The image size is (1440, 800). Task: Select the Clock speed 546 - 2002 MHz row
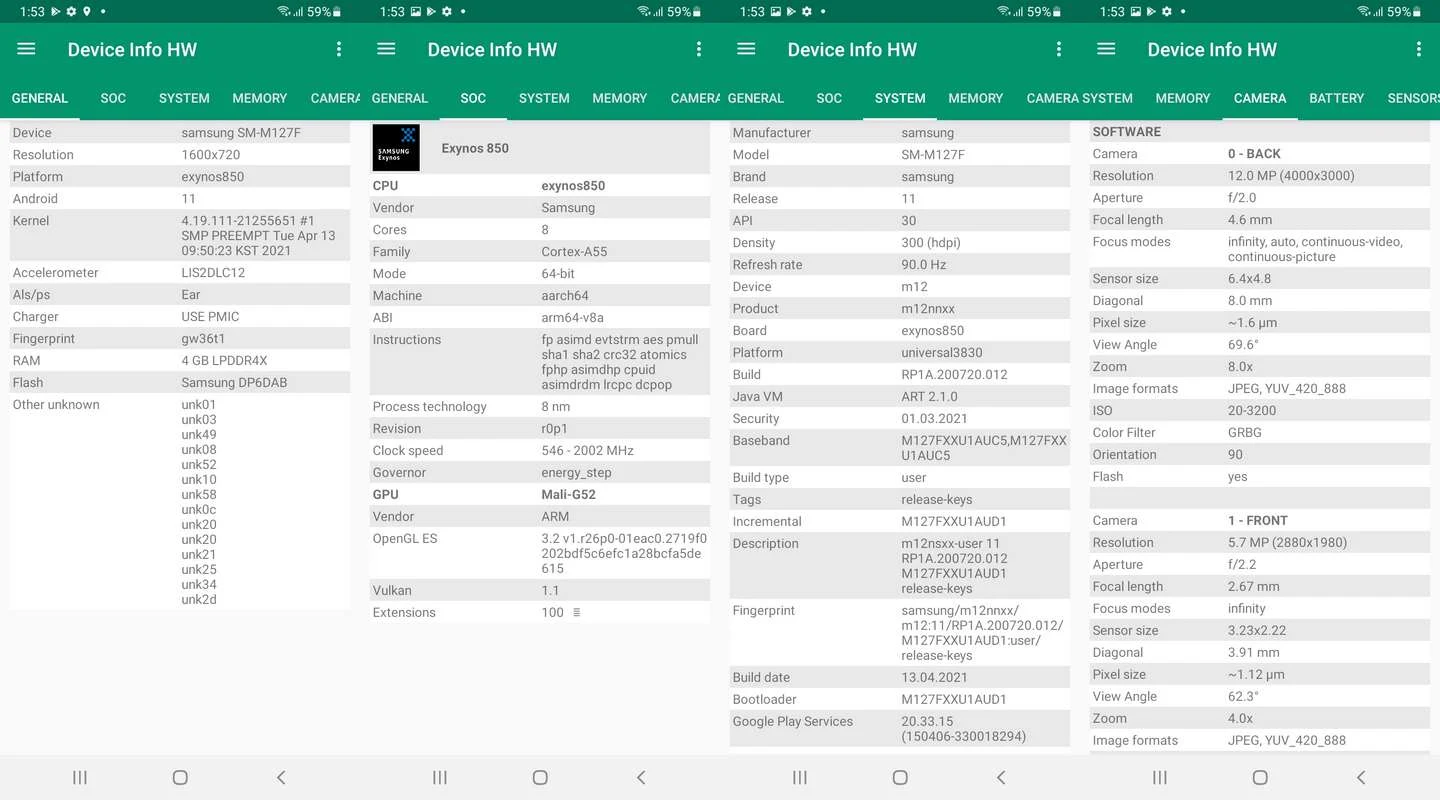pos(540,450)
